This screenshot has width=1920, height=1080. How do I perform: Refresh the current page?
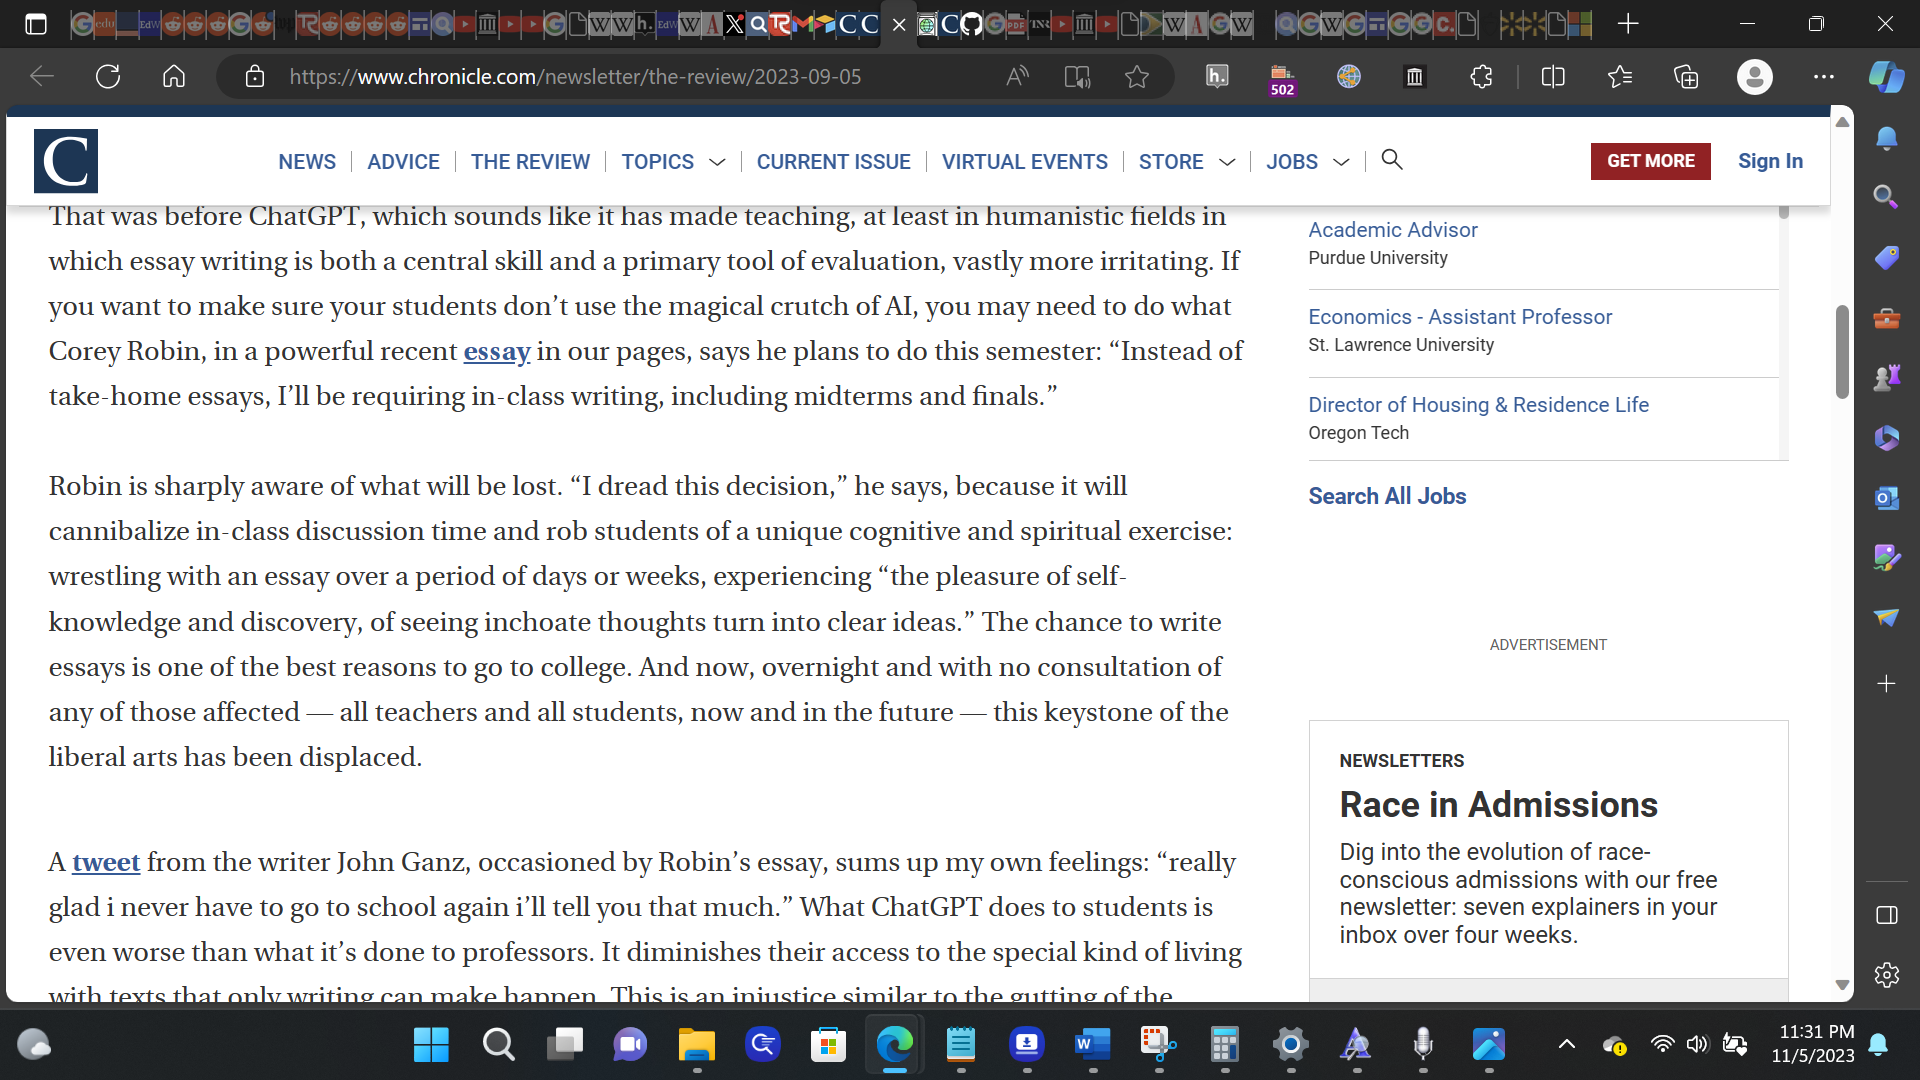(108, 77)
